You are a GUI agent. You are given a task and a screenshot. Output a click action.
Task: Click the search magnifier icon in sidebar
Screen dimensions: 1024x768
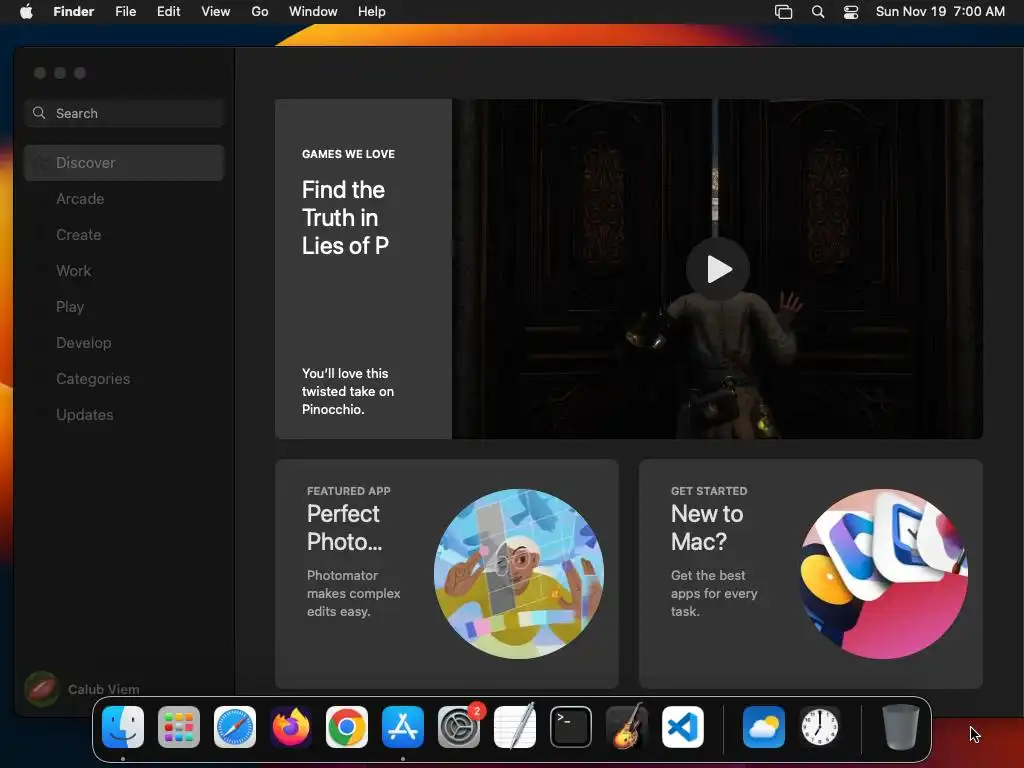coord(39,113)
